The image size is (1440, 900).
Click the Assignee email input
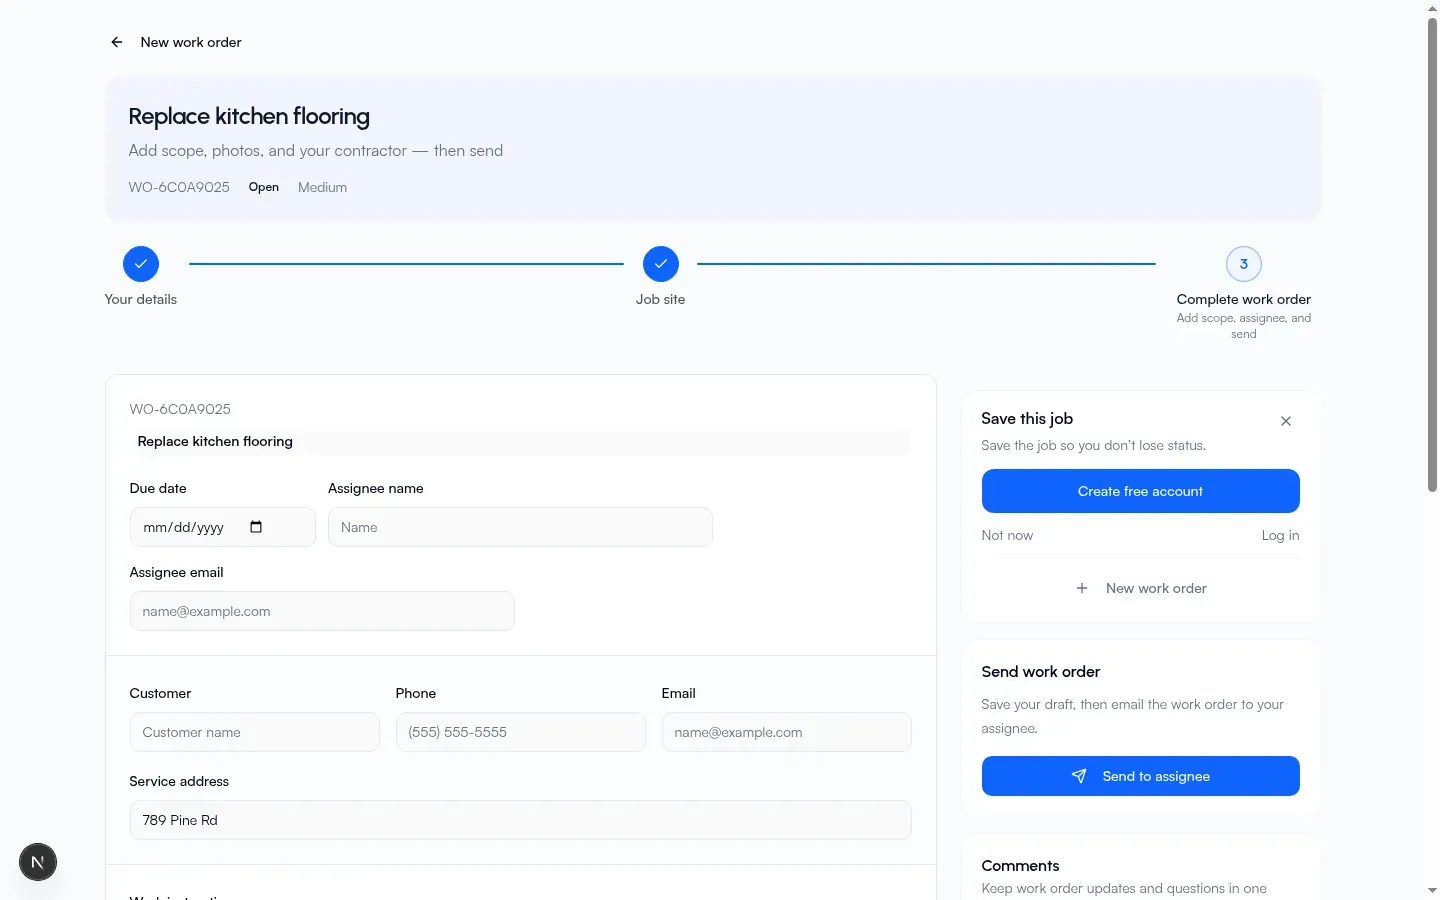tap(322, 611)
